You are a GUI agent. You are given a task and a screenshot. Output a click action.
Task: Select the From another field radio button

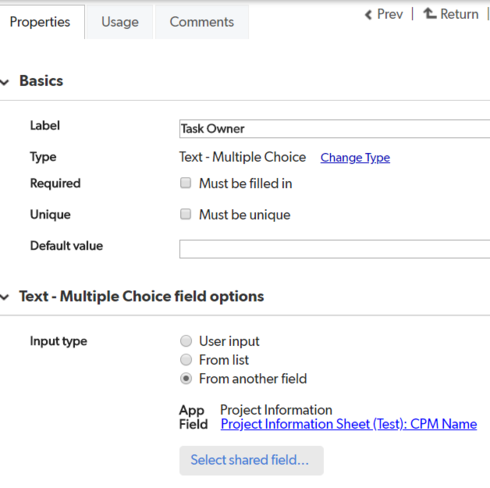(x=186, y=379)
